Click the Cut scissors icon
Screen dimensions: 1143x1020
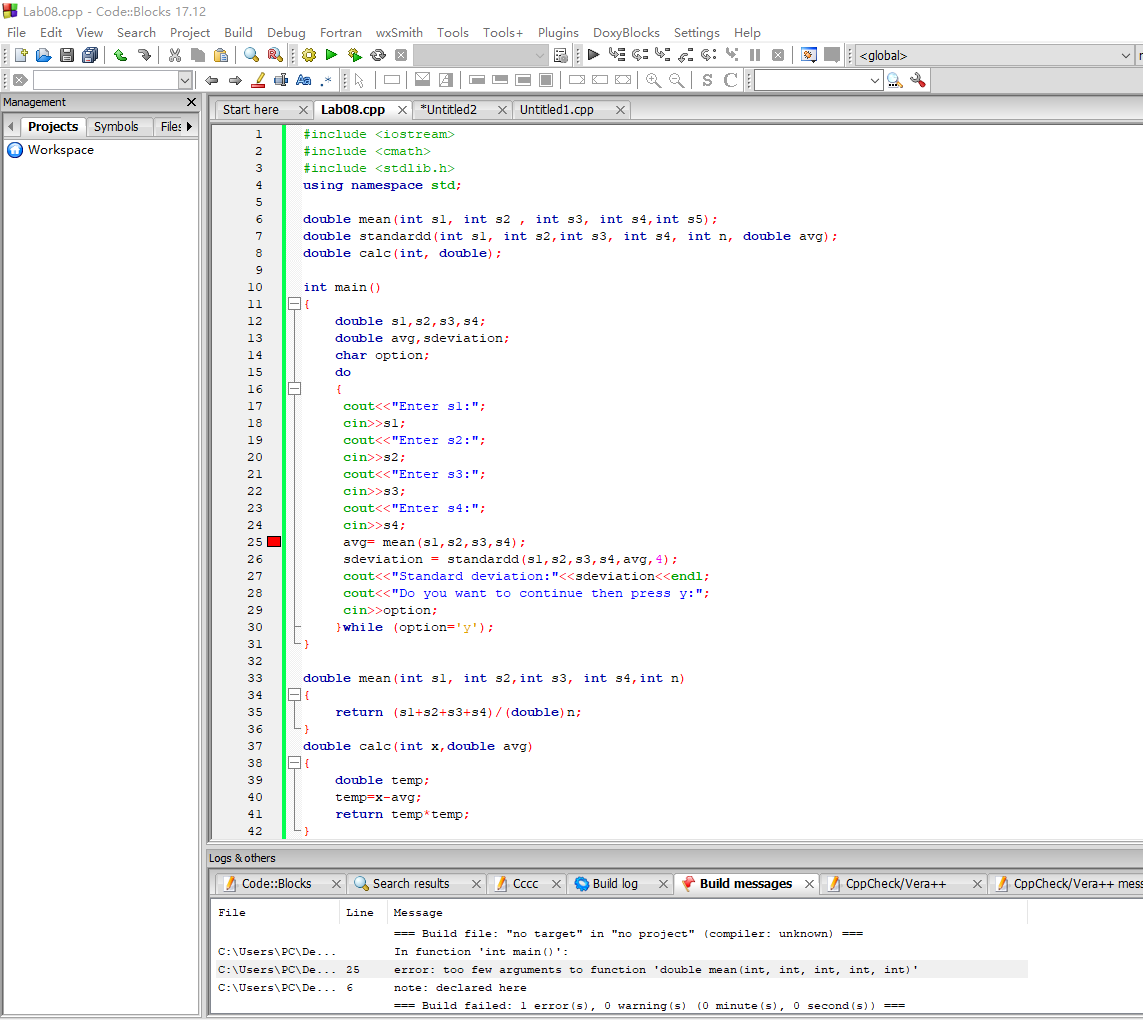[x=175, y=55]
